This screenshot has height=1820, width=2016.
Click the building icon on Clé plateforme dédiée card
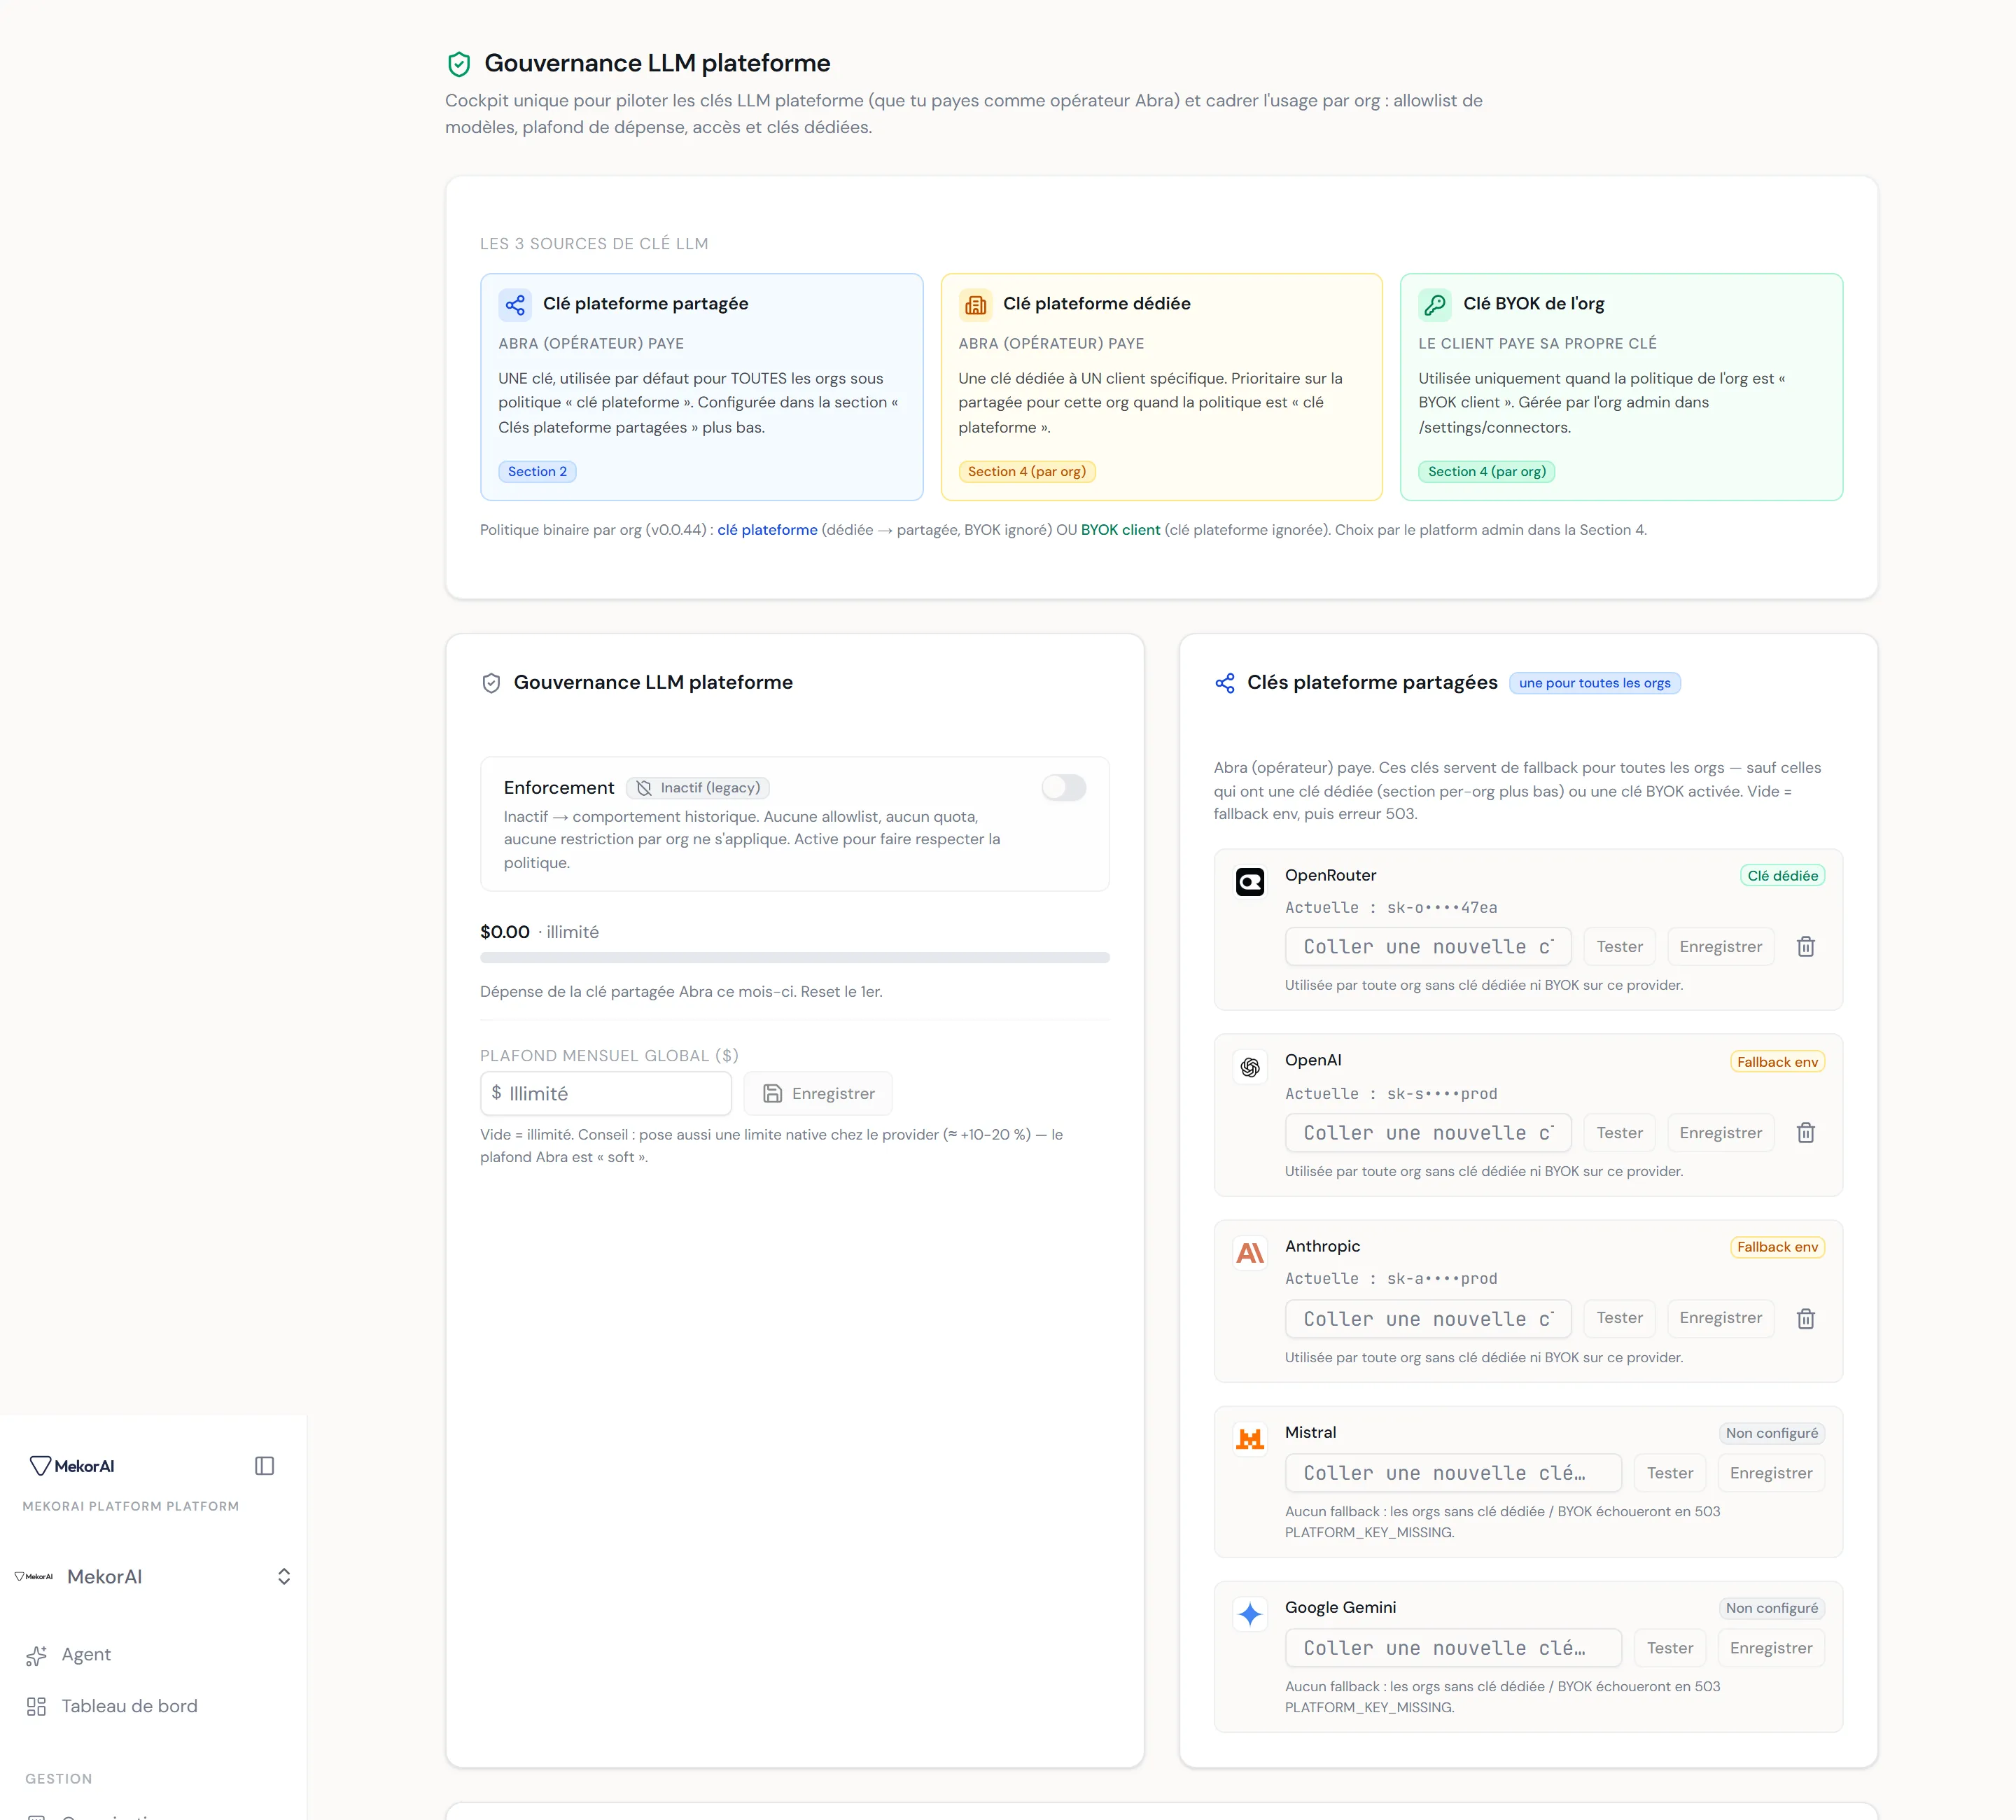[x=975, y=304]
